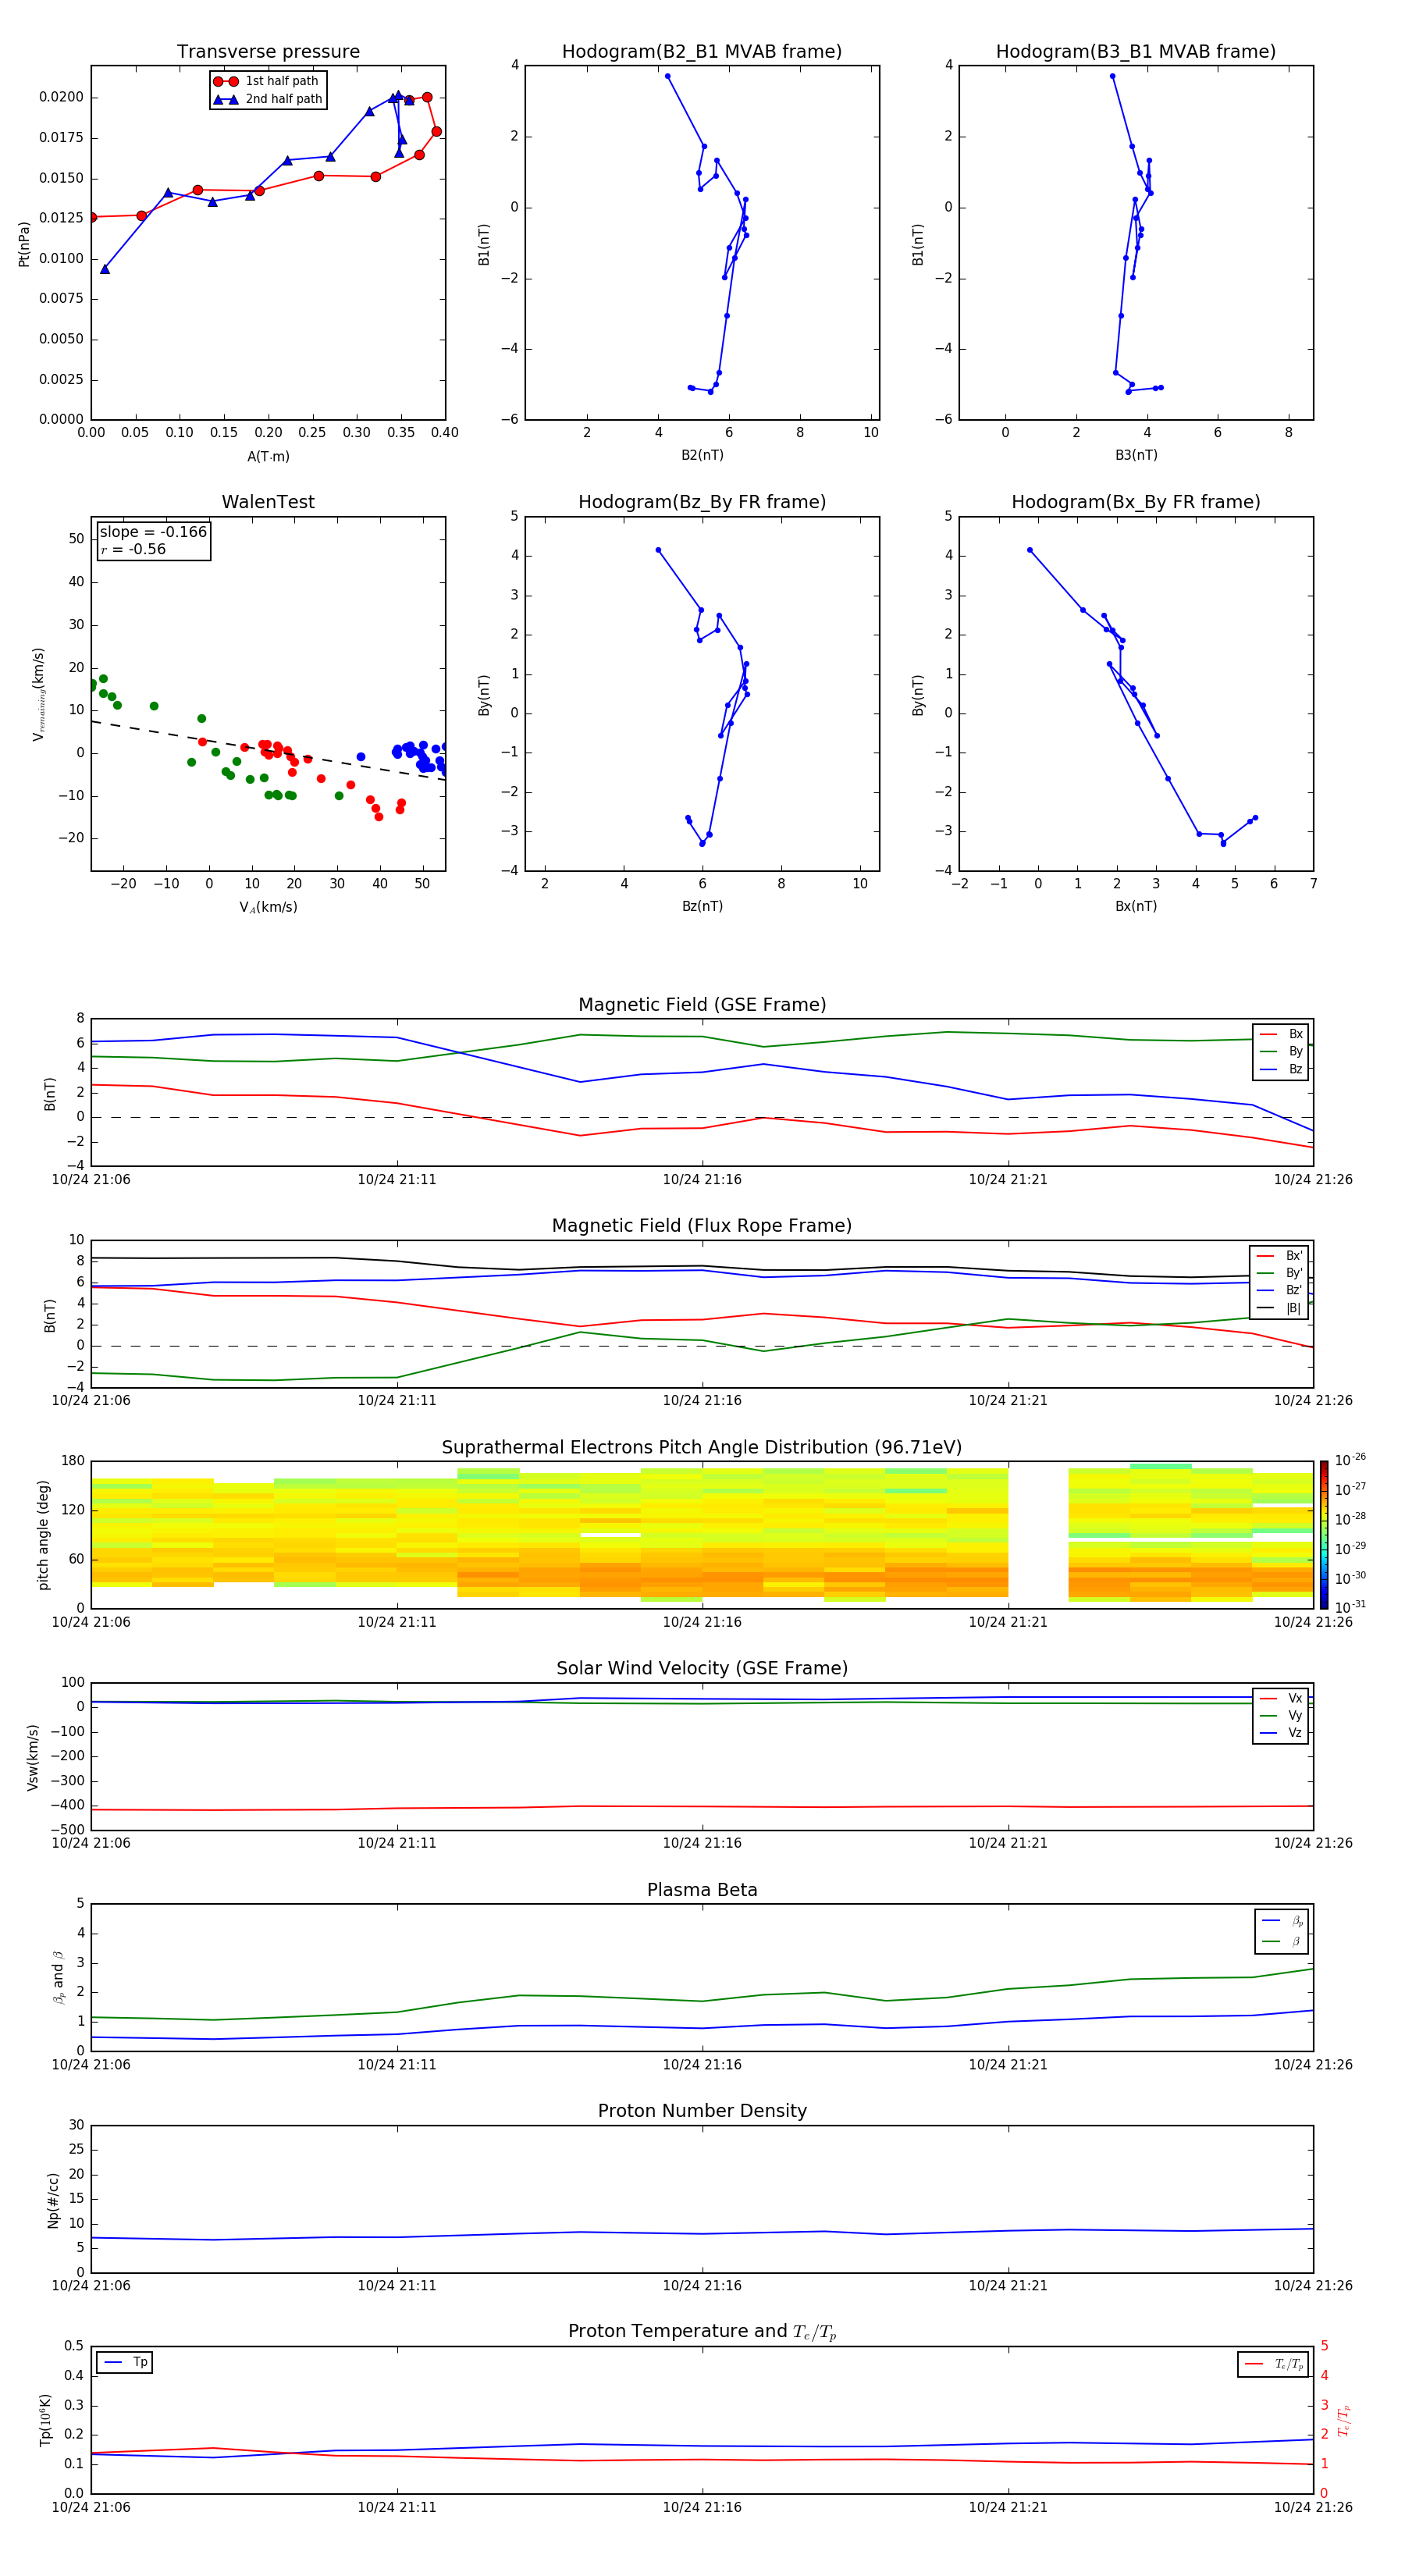This screenshot has width=1405, height=2576.
Task: Click the "WalenTest" plot title
Action: pyautogui.click(x=268, y=502)
